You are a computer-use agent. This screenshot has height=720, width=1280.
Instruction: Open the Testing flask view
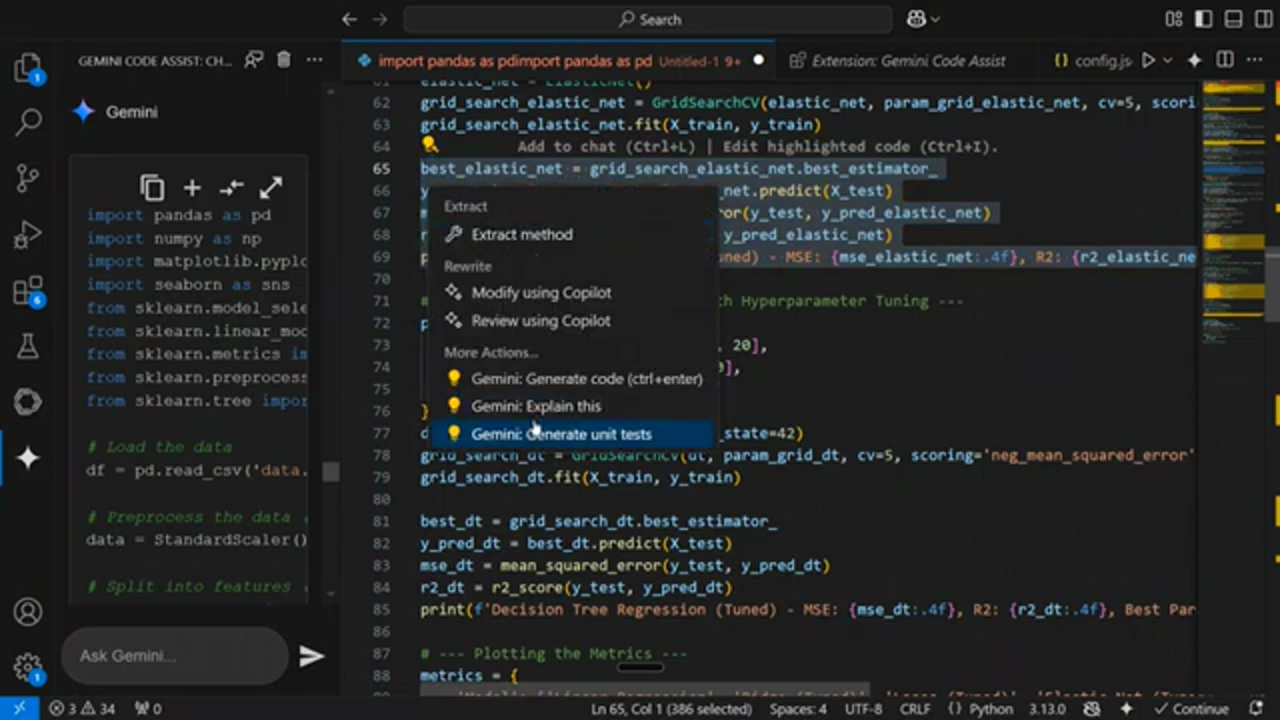pyautogui.click(x=28, y=346)
